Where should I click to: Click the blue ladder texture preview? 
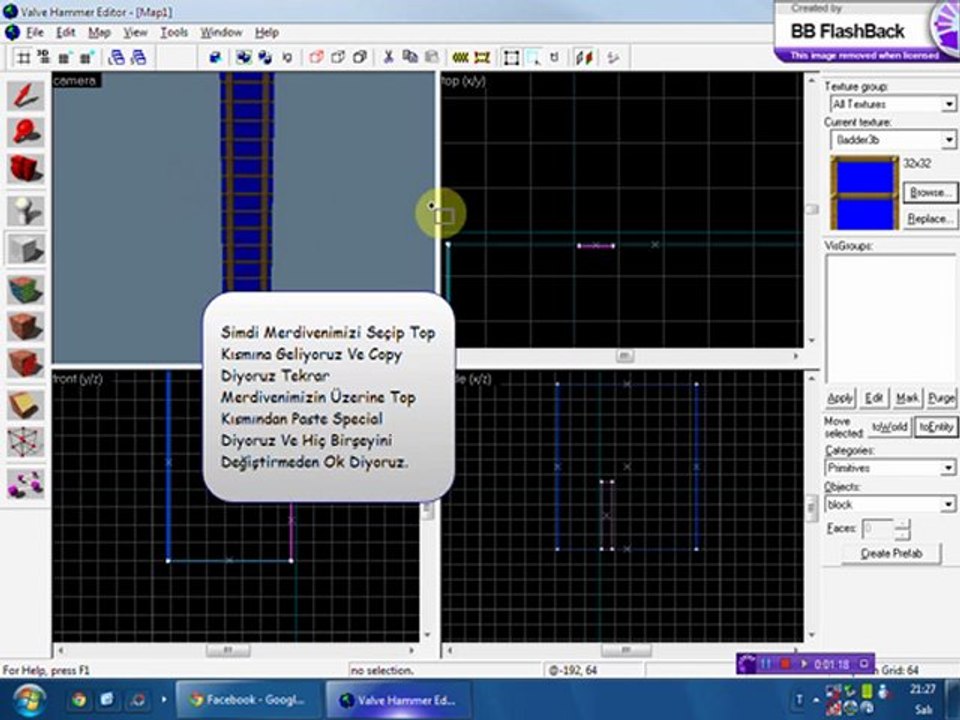tap(864, 193)
